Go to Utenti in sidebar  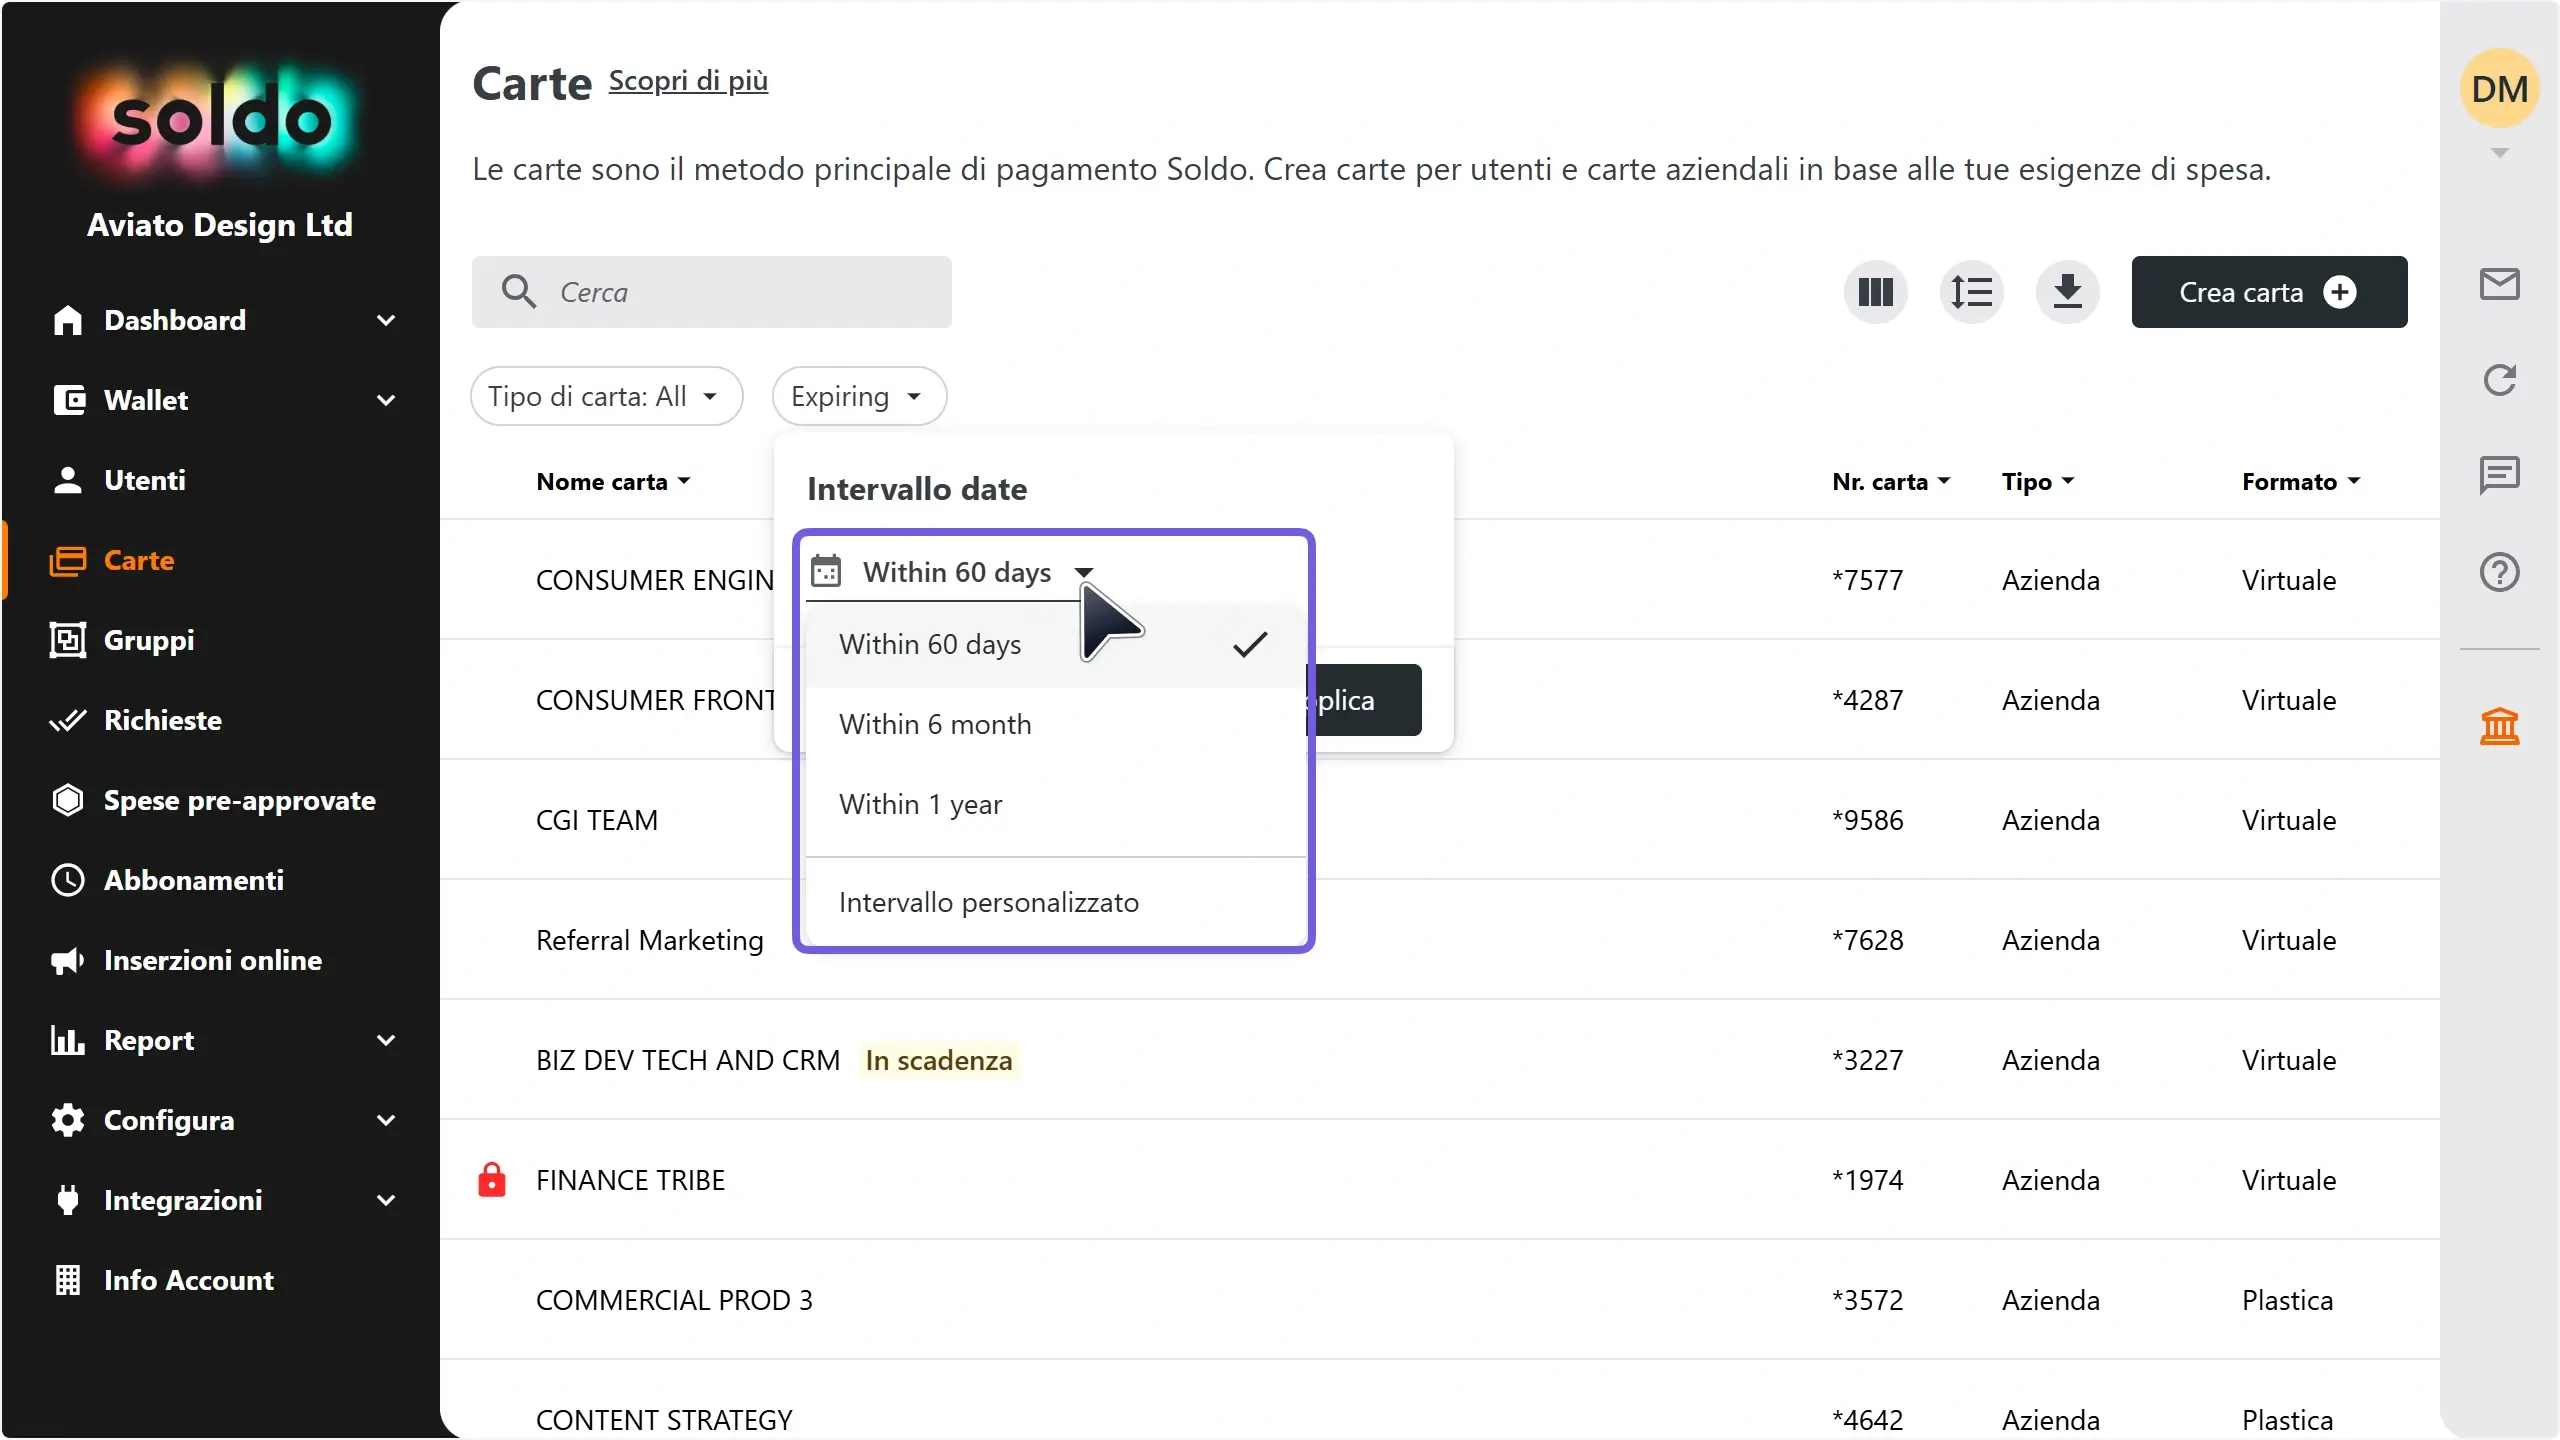(145, 480)
